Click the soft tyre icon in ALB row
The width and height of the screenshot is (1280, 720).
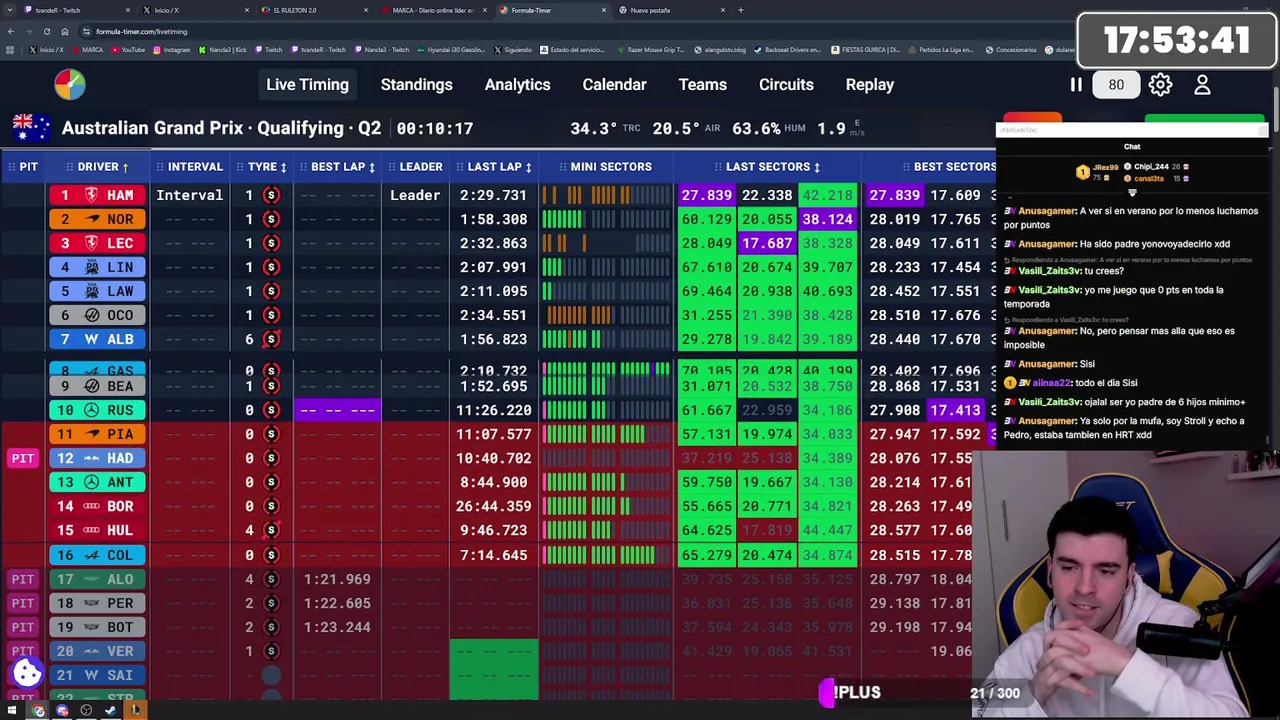(271, 339)
